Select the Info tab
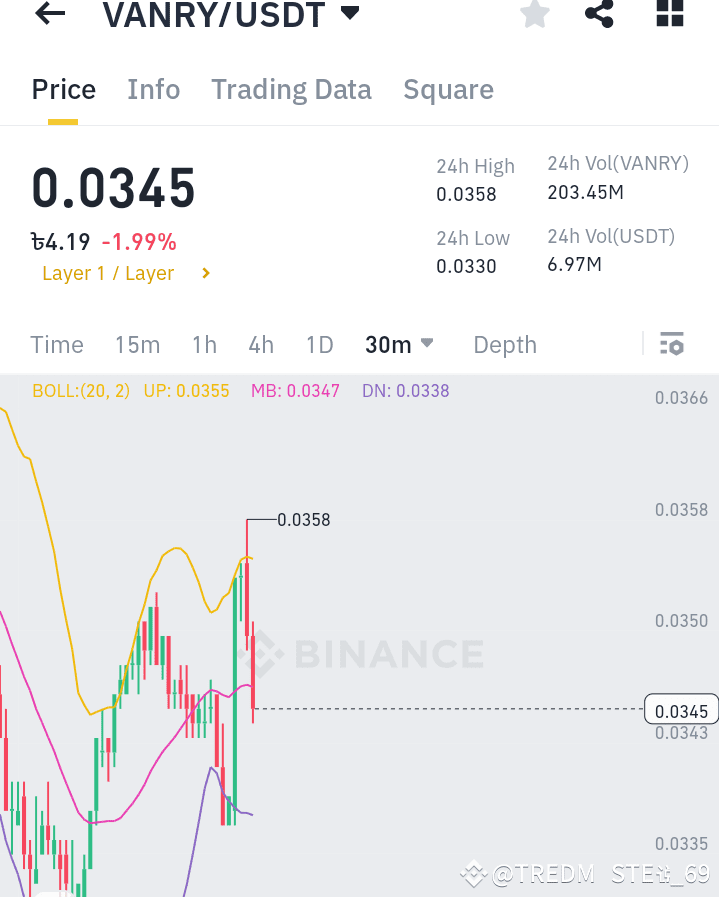Screen dimensions: 719x897 153,89
